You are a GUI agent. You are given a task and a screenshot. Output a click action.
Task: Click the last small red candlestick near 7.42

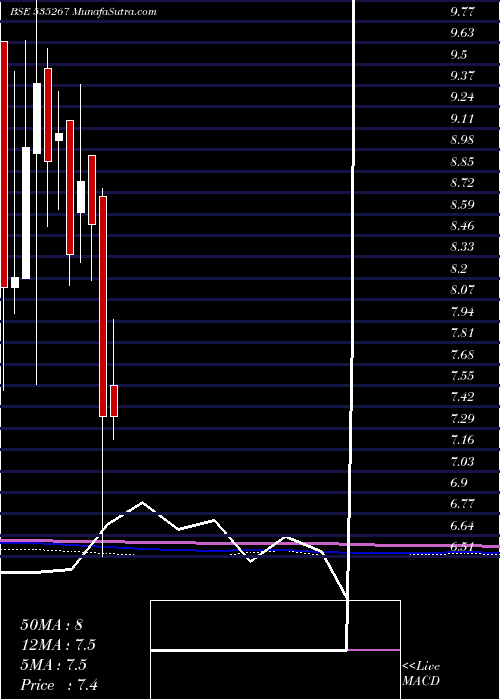(x=114, y=401)
